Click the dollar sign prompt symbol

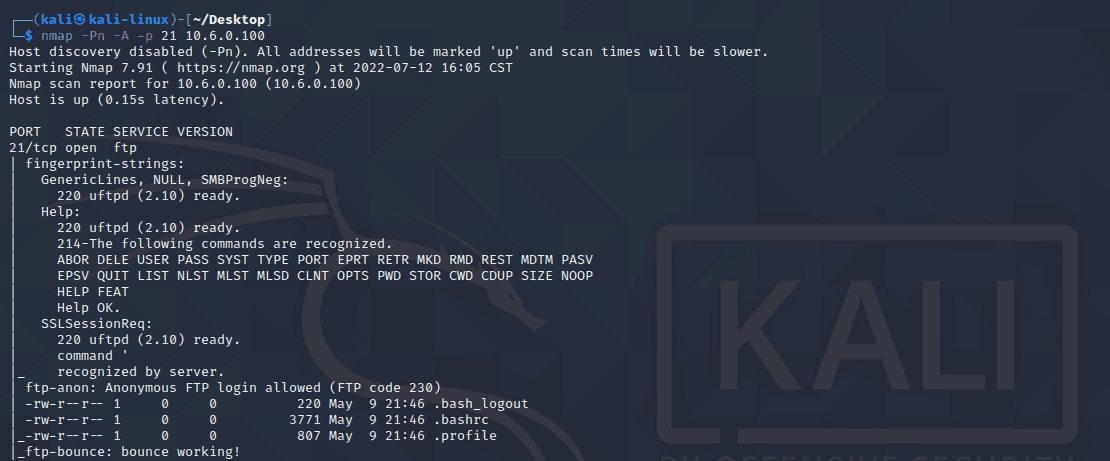(28, 36)
